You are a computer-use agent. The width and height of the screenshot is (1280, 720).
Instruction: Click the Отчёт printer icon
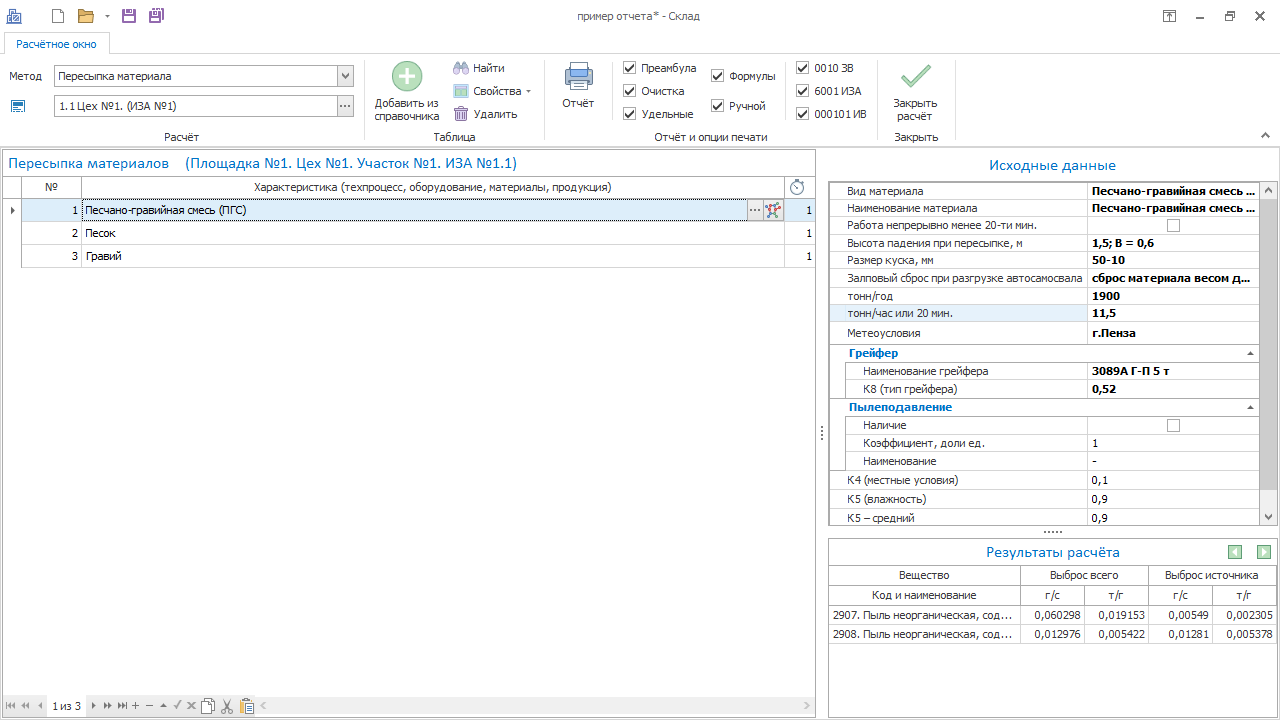(x=578, y=77)
